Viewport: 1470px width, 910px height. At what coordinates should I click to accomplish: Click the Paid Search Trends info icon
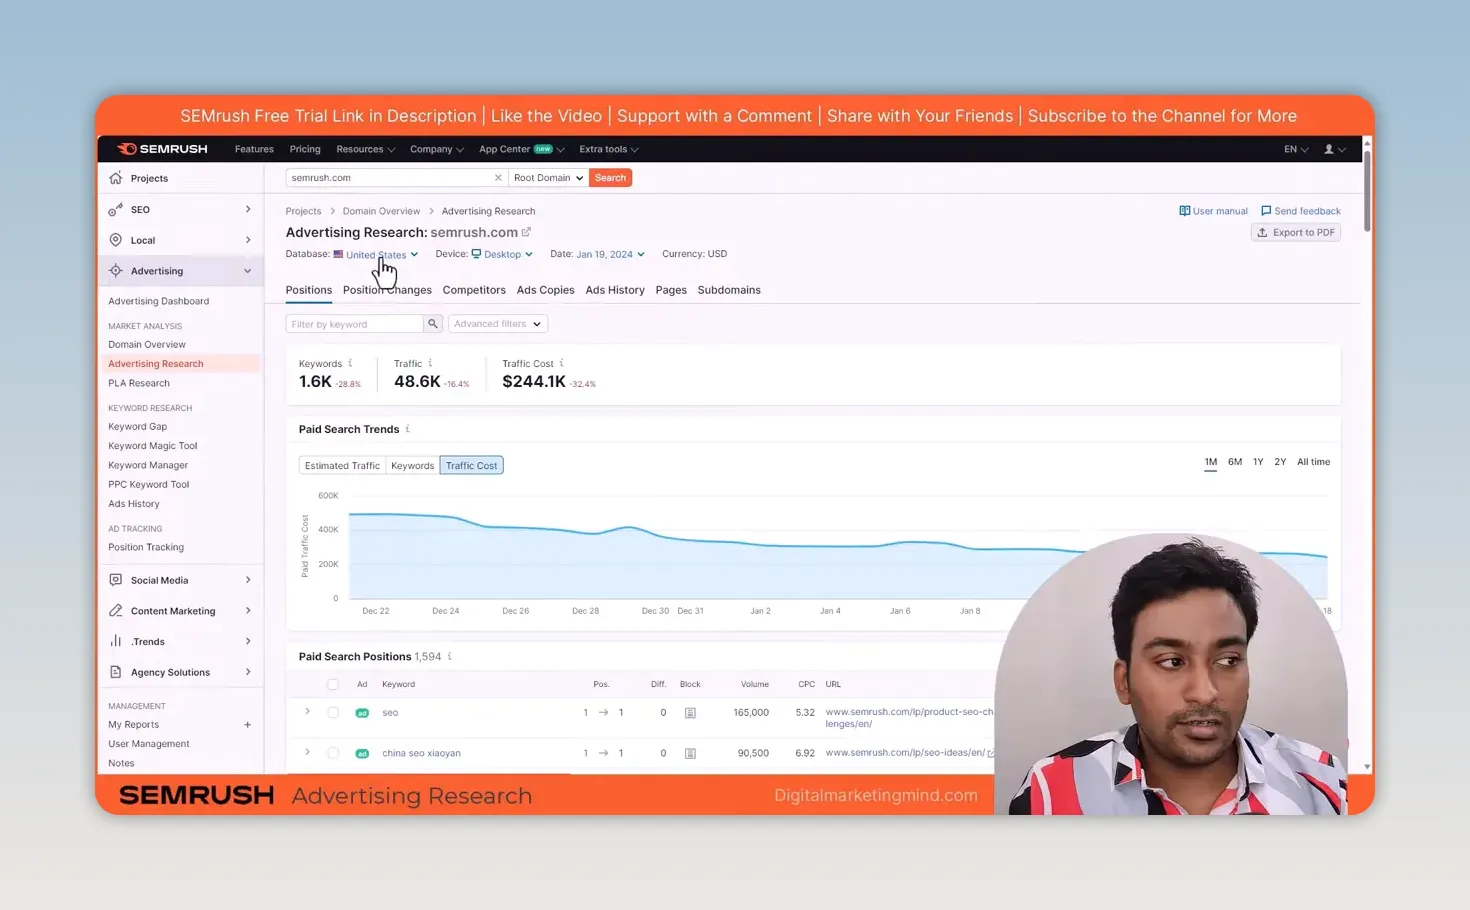click(407, 429)
